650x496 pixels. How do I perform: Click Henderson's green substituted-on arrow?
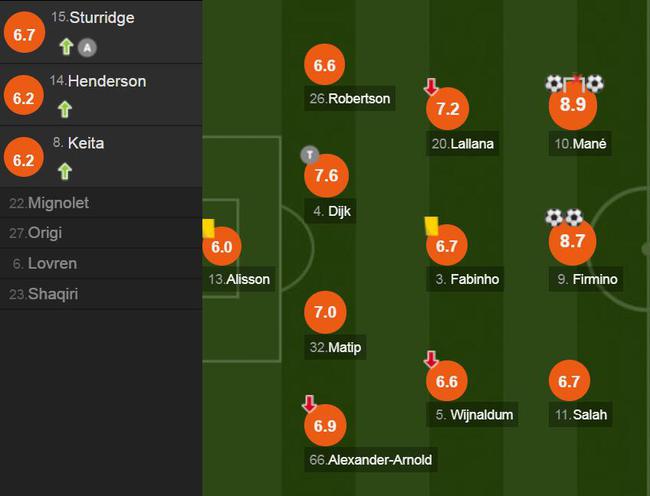(66, 109)
